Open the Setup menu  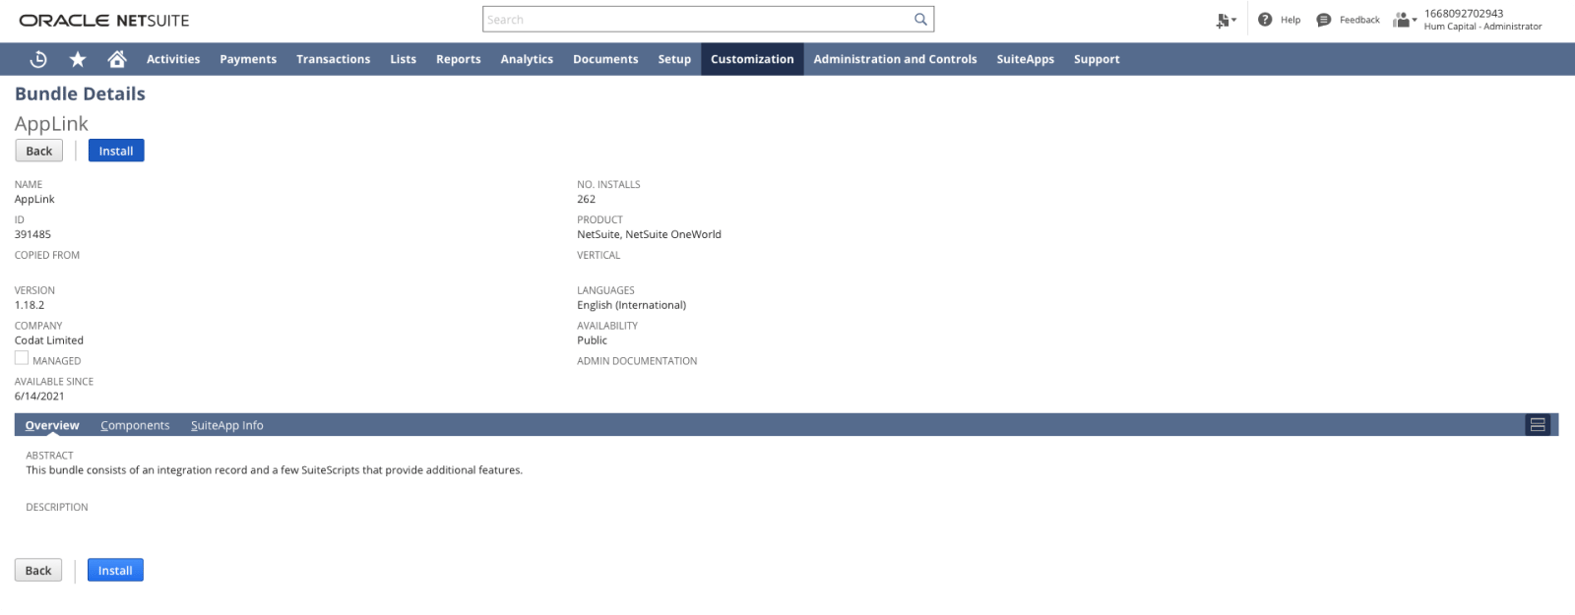[x=674, y=59]
